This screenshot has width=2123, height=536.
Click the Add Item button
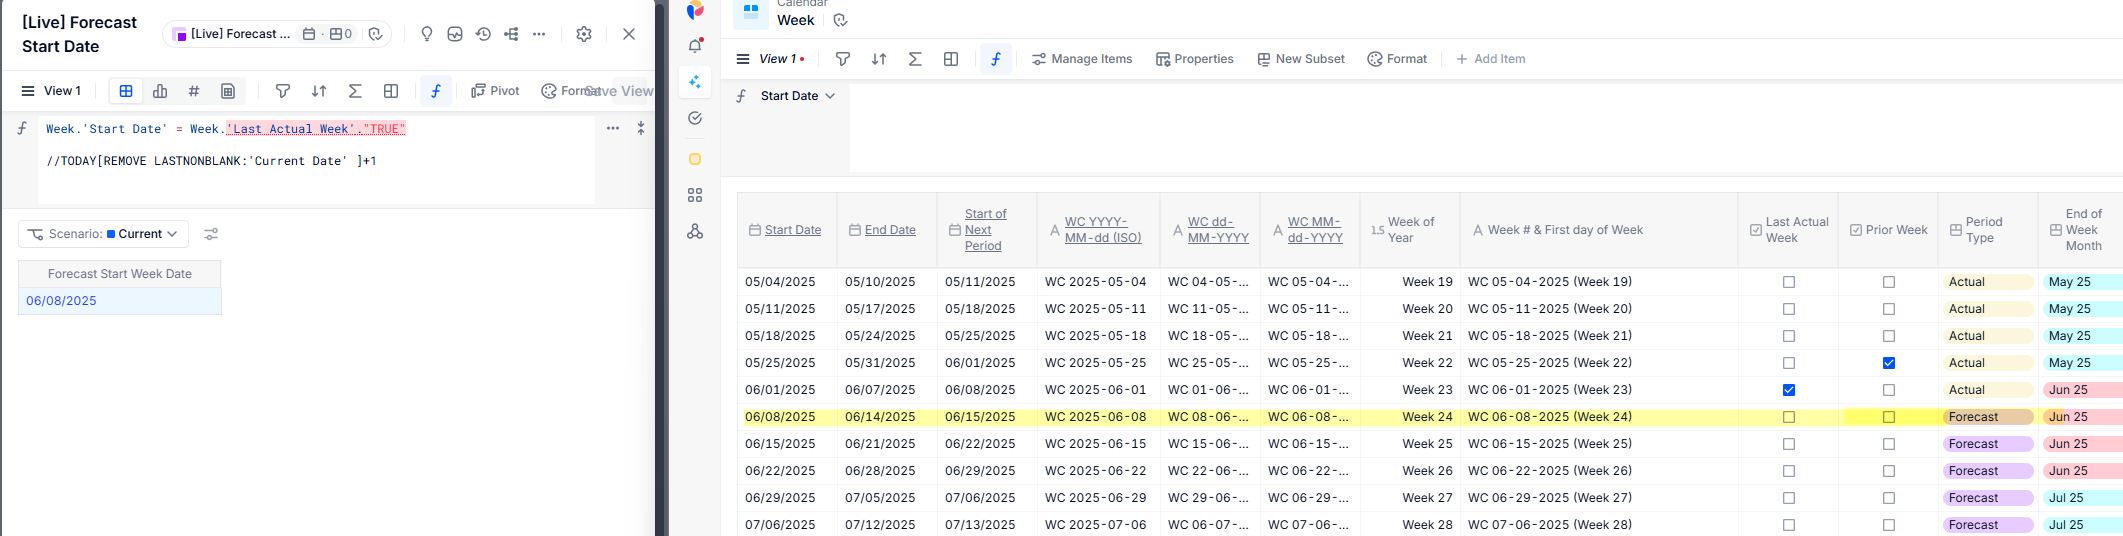pos(1490,59)
